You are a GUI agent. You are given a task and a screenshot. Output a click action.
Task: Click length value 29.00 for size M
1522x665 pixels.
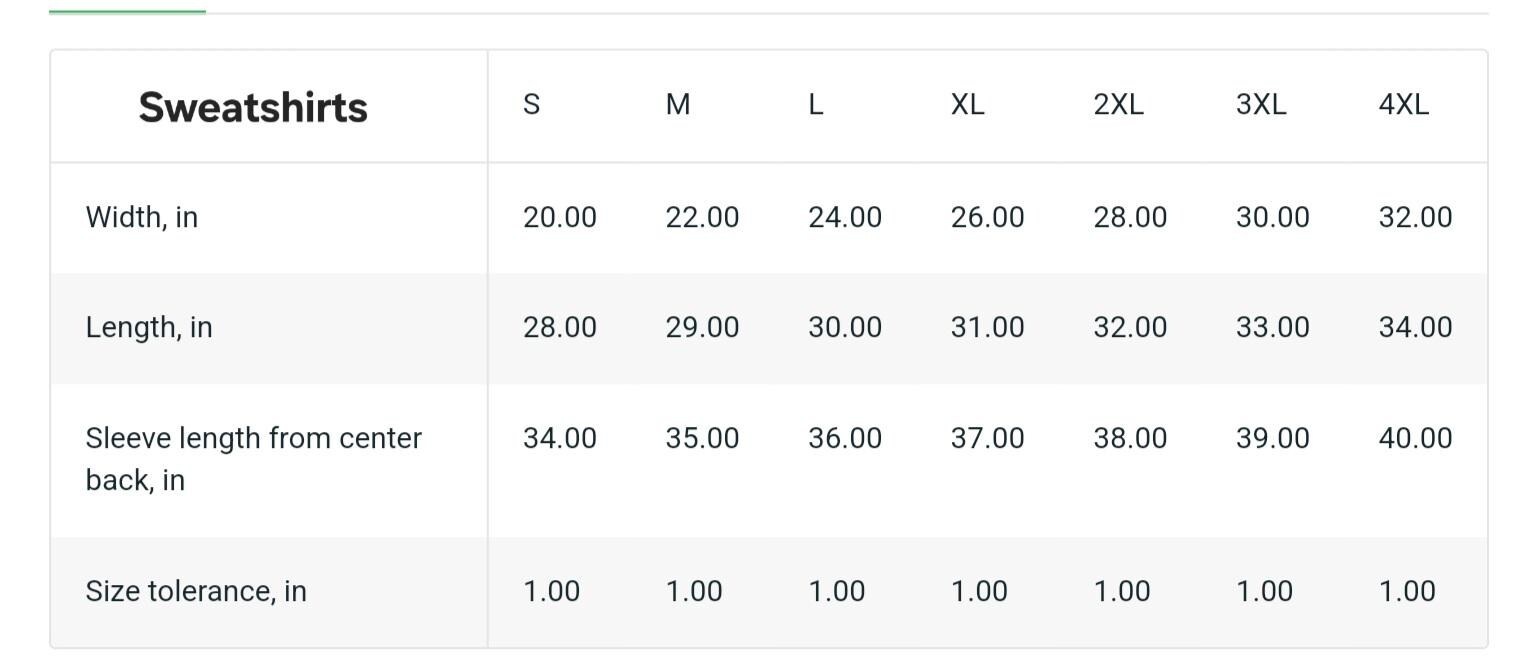[x=703, y=327]
